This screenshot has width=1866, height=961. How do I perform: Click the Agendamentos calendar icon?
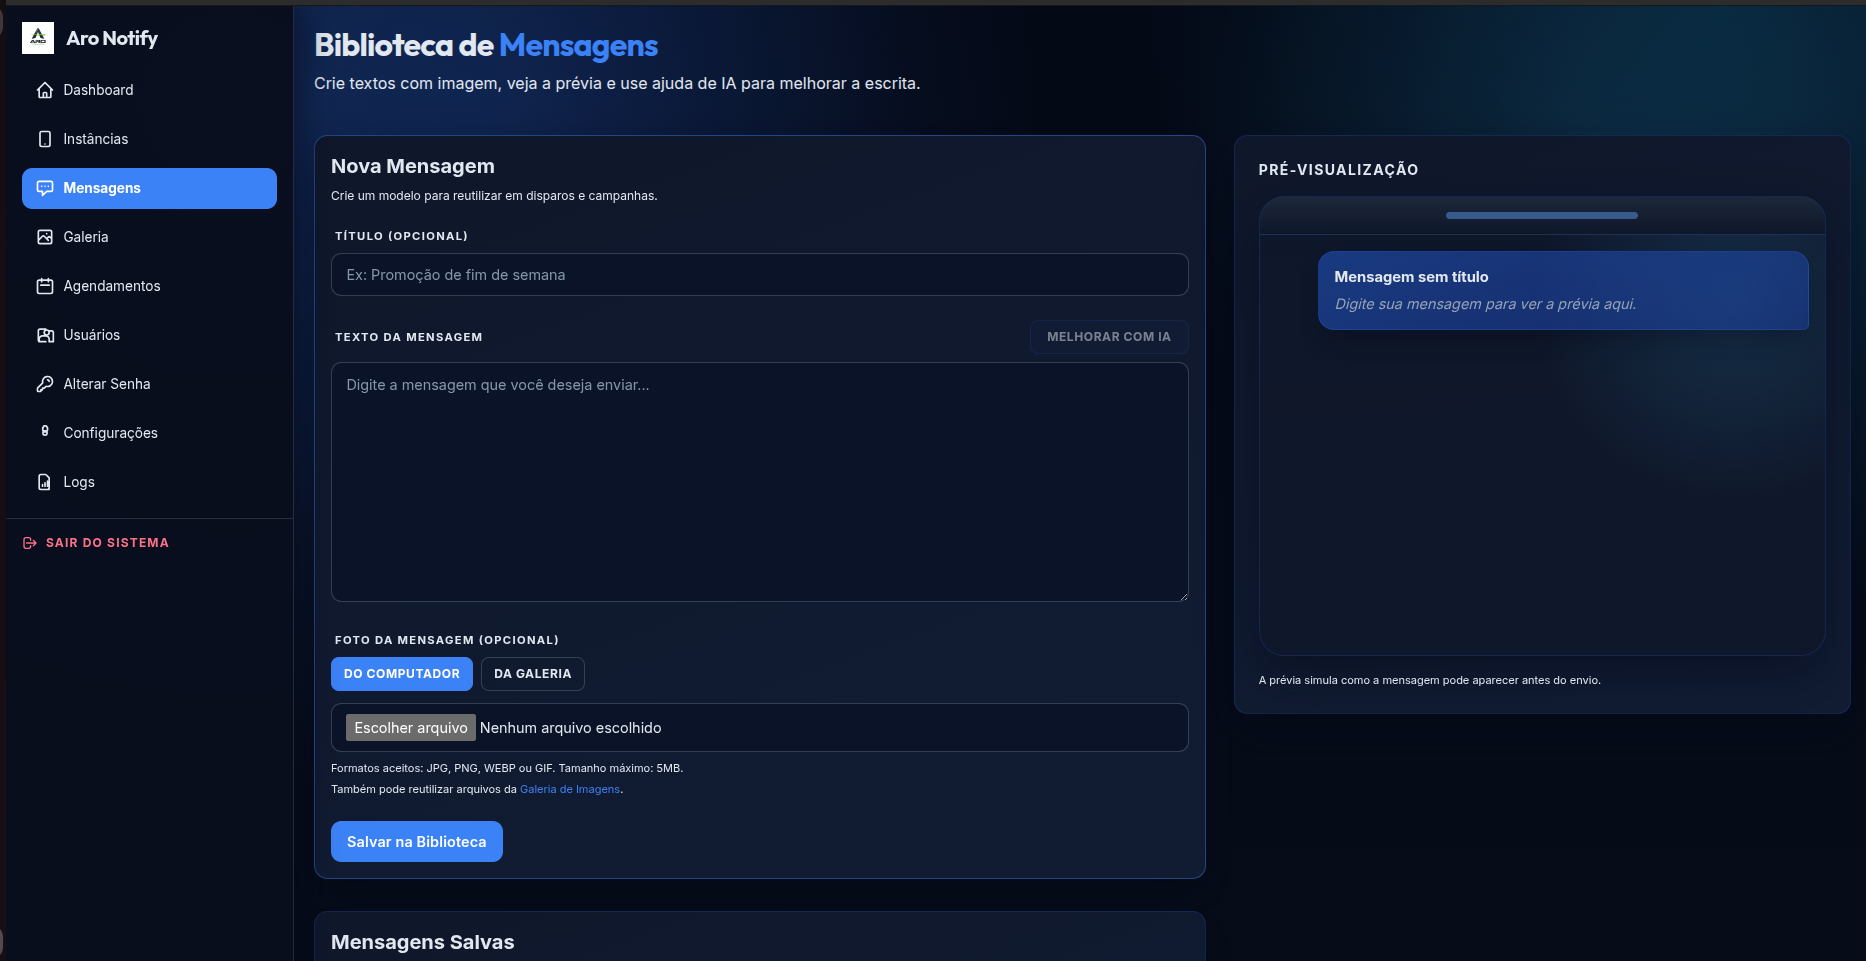point(45,286)
